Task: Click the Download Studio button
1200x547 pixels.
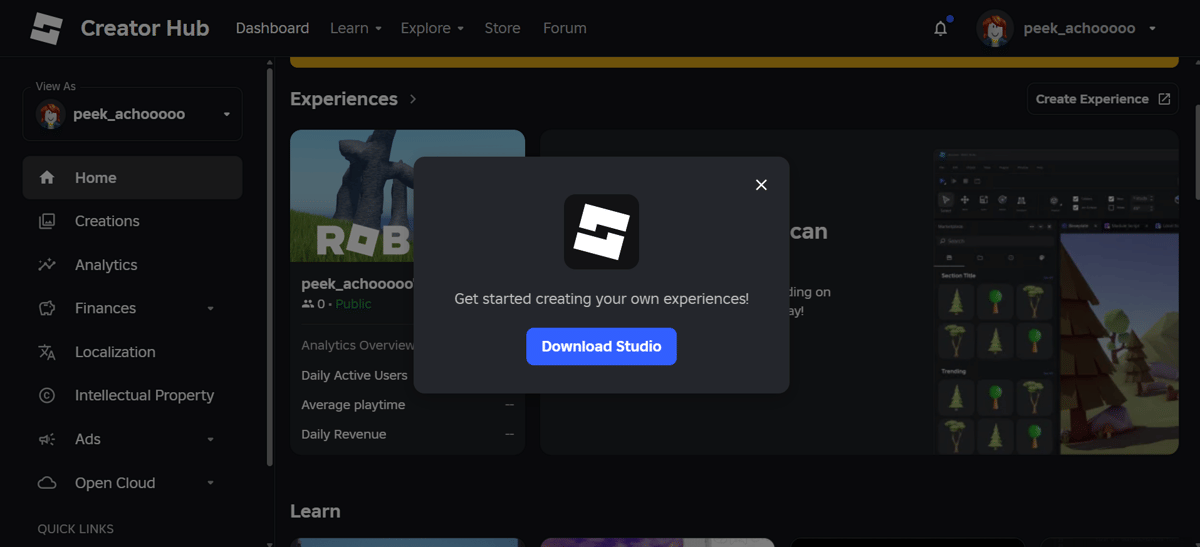Action: (601, 346)
